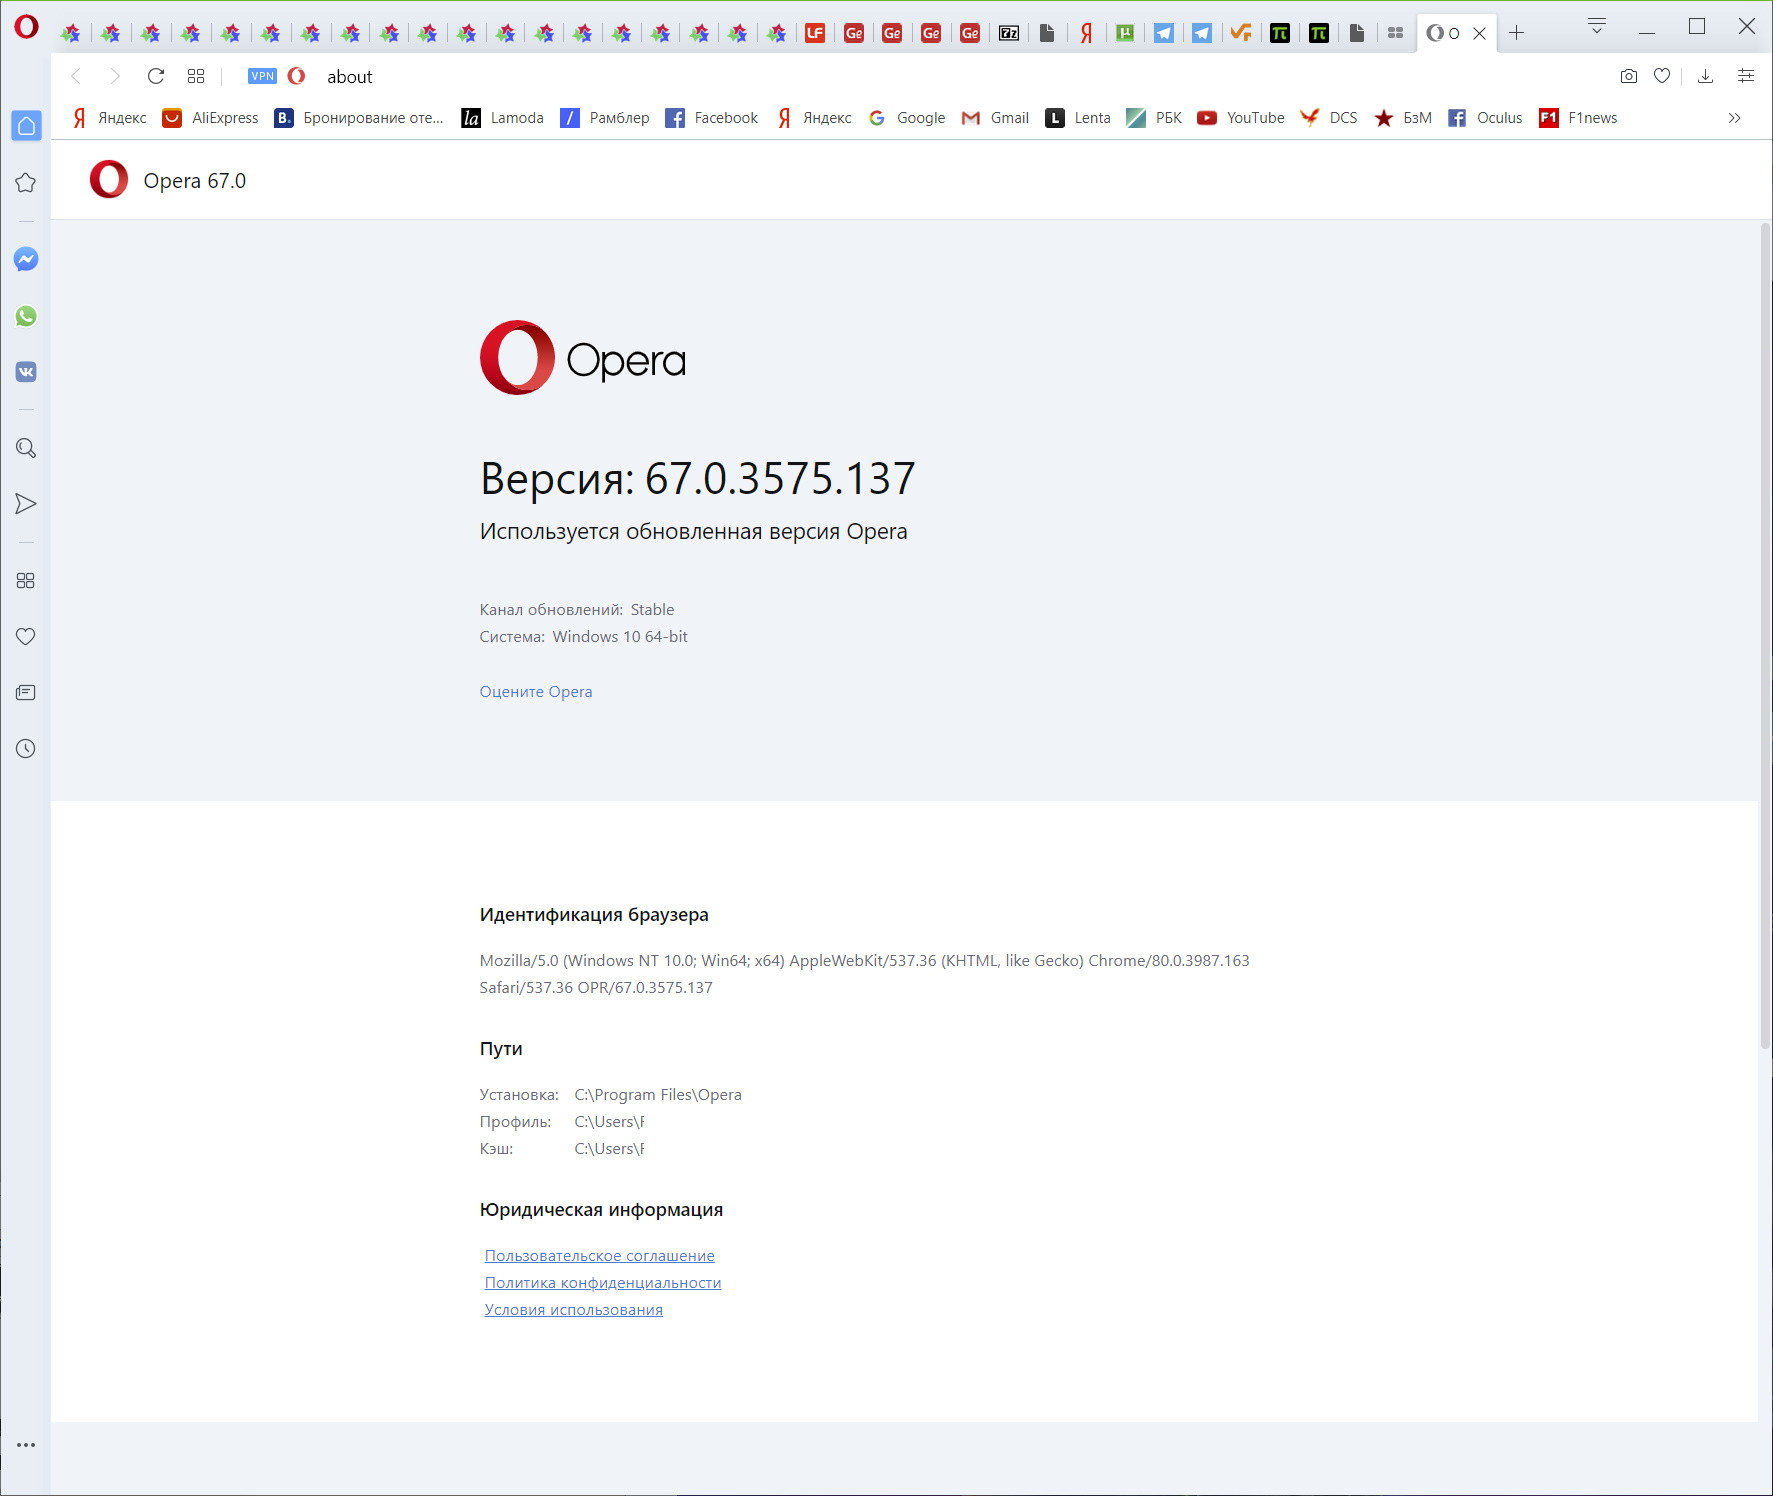Toggle the VPN badge in address bar
Screen dimensions: 1773x1496
click(262, 76)
